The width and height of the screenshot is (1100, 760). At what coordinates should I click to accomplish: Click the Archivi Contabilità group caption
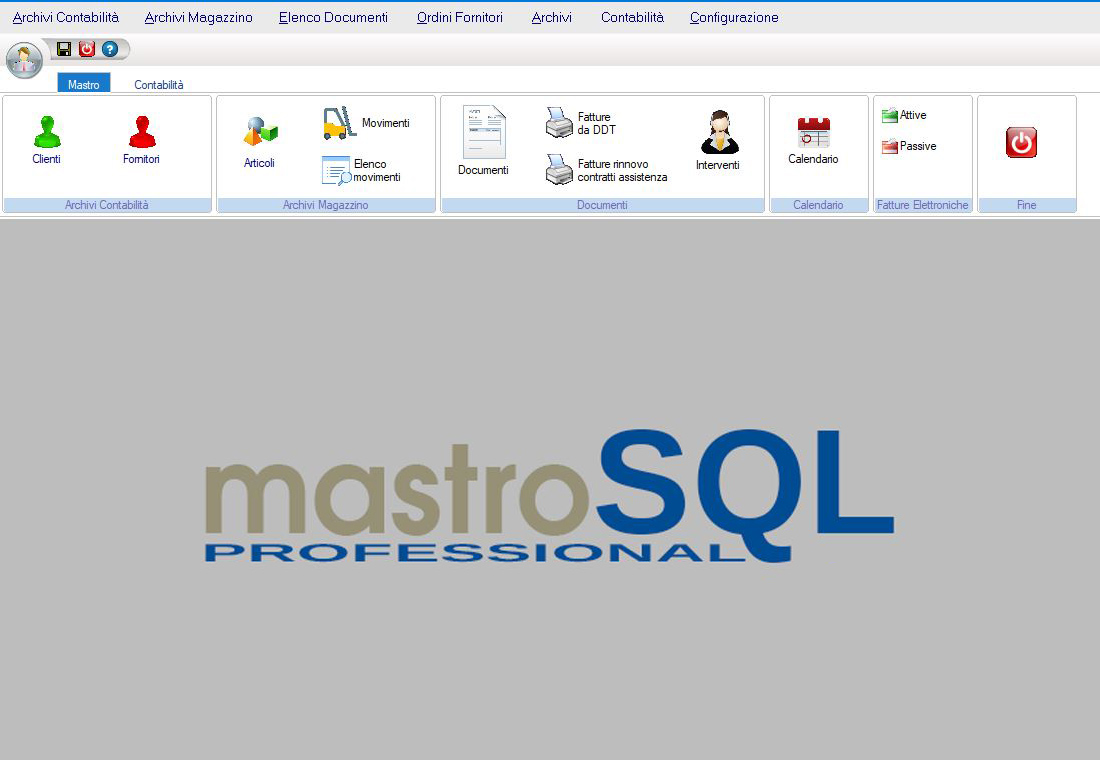[107, 205]
